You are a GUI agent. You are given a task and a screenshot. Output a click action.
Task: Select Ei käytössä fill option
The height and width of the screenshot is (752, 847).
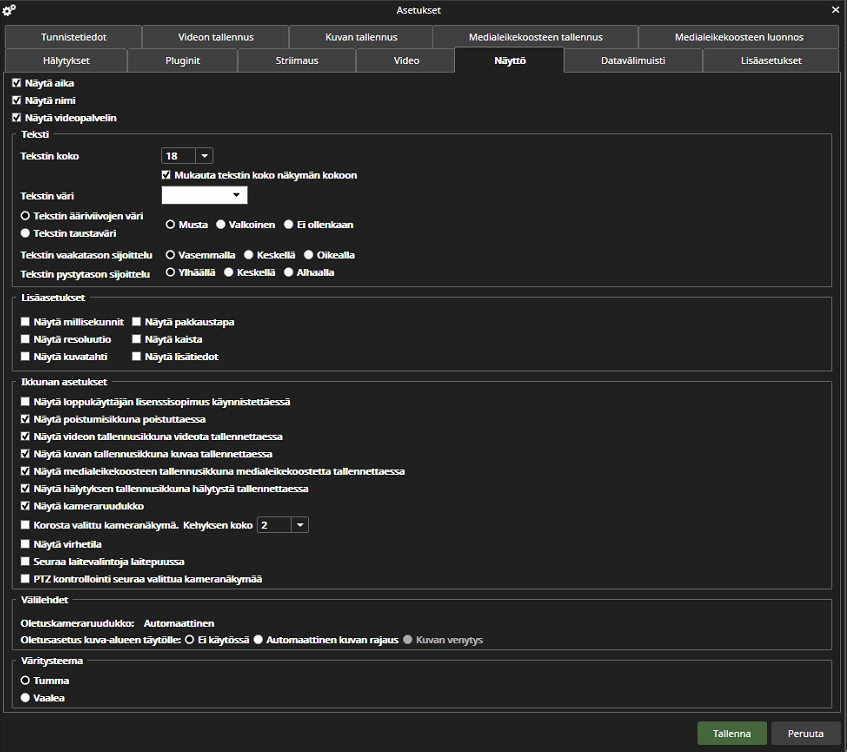(190, 640)
